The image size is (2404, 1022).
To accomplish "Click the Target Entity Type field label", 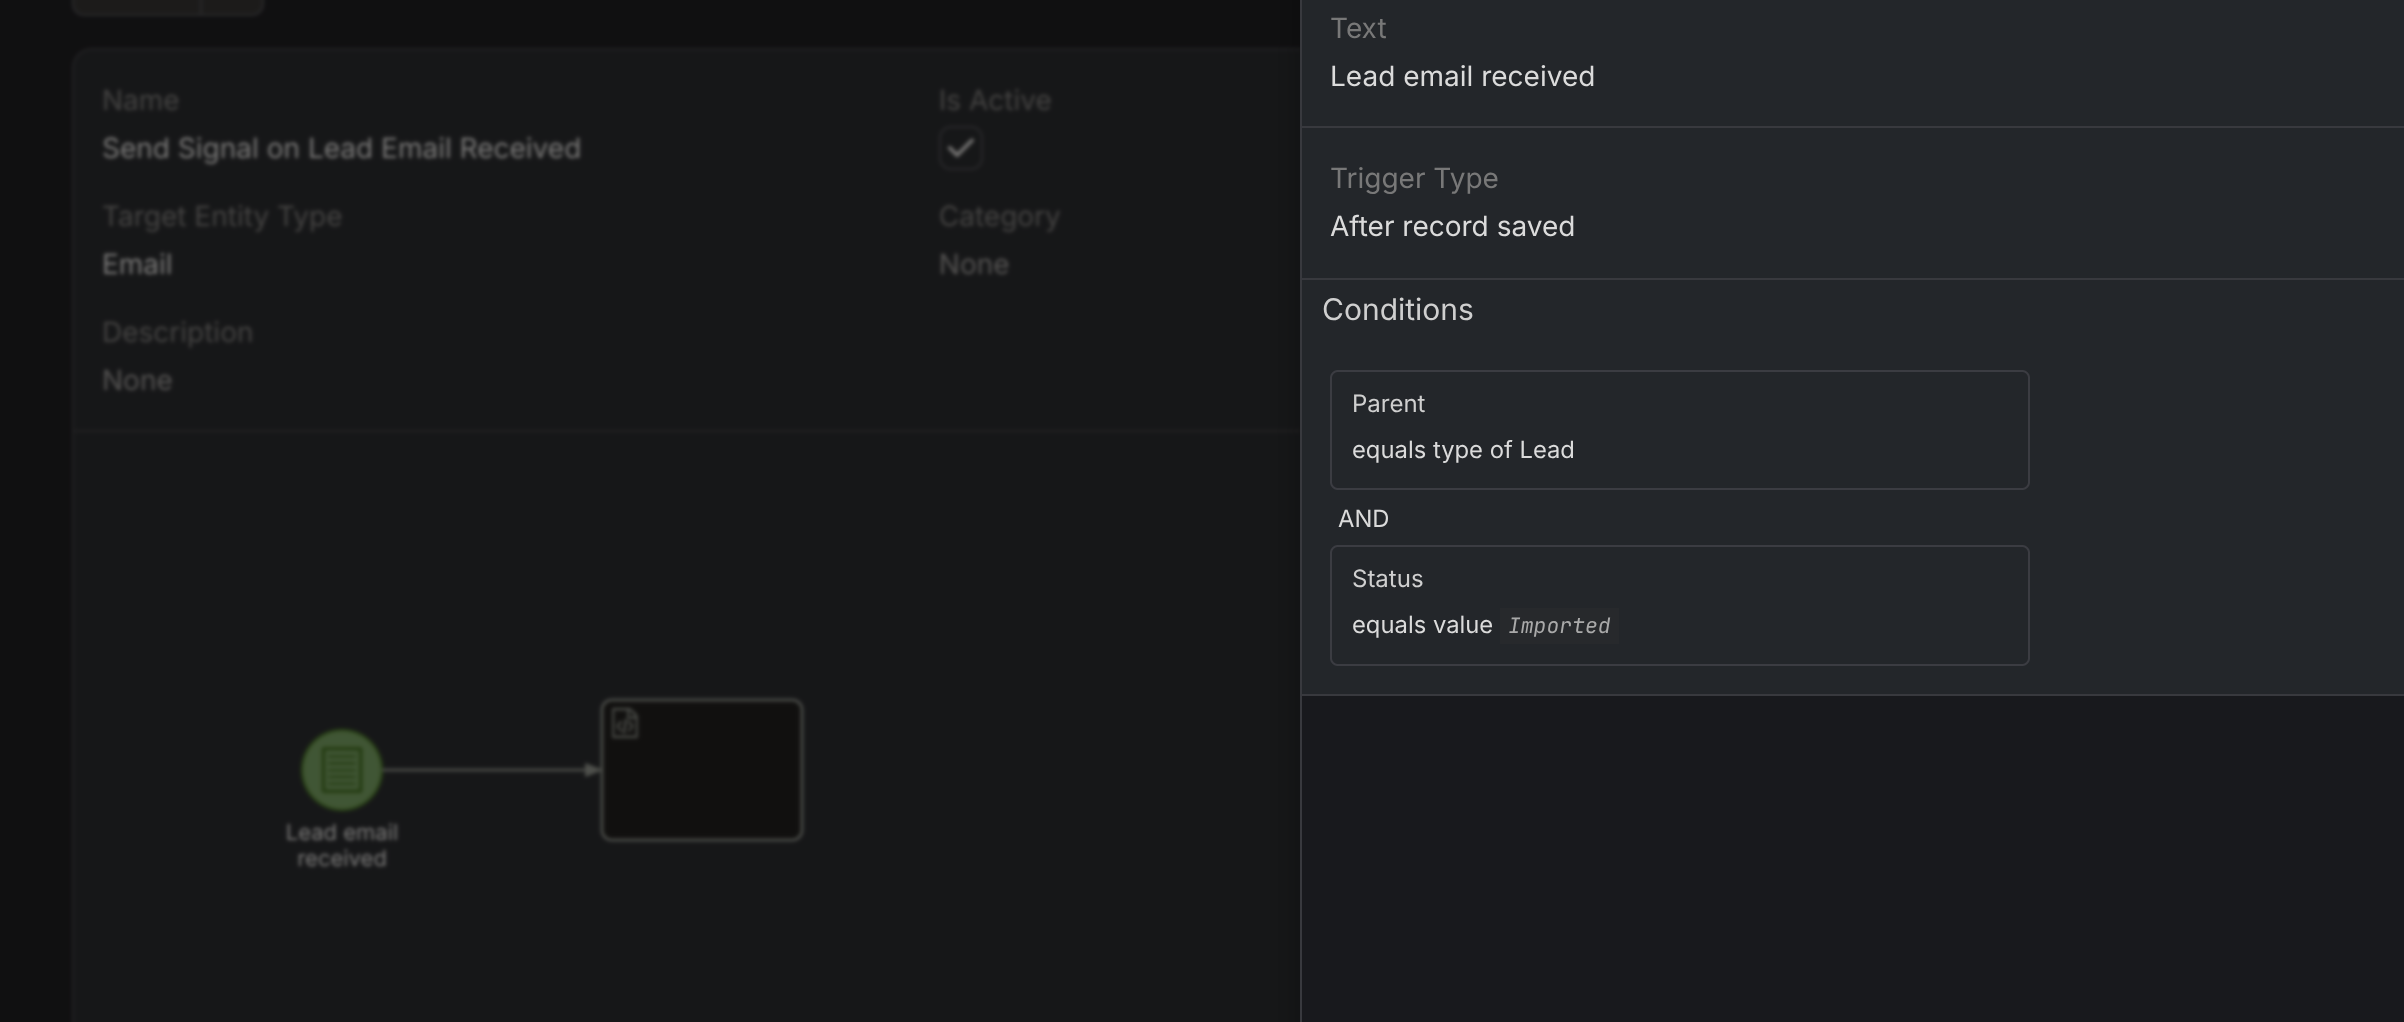I will (221, 216).
